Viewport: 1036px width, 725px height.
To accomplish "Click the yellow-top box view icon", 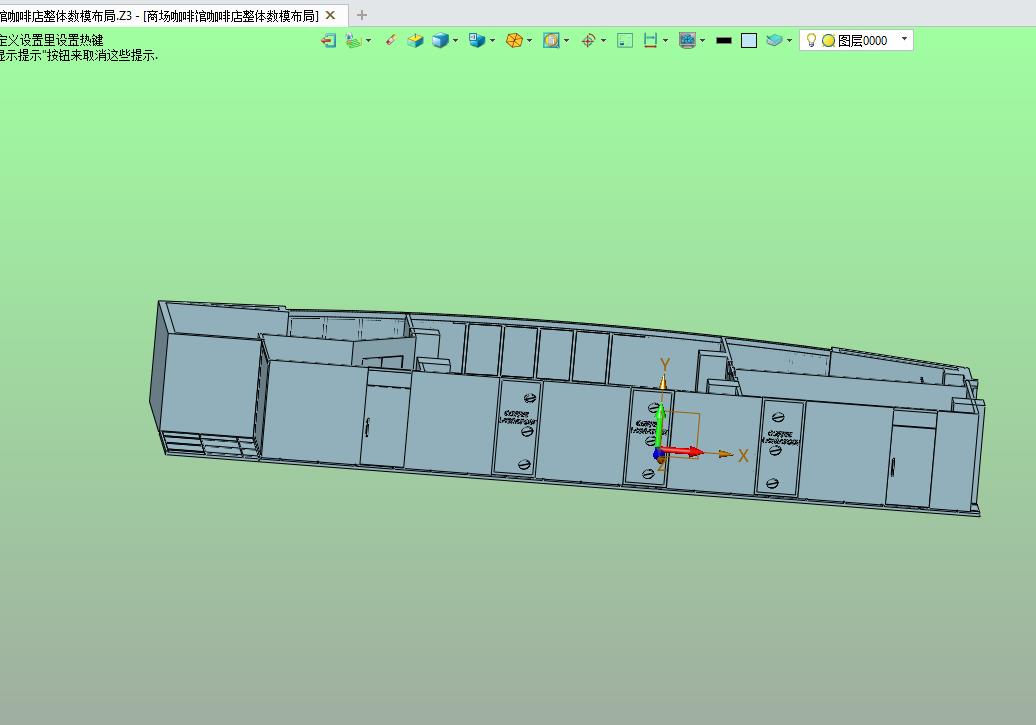I will [x=415, y=41].
